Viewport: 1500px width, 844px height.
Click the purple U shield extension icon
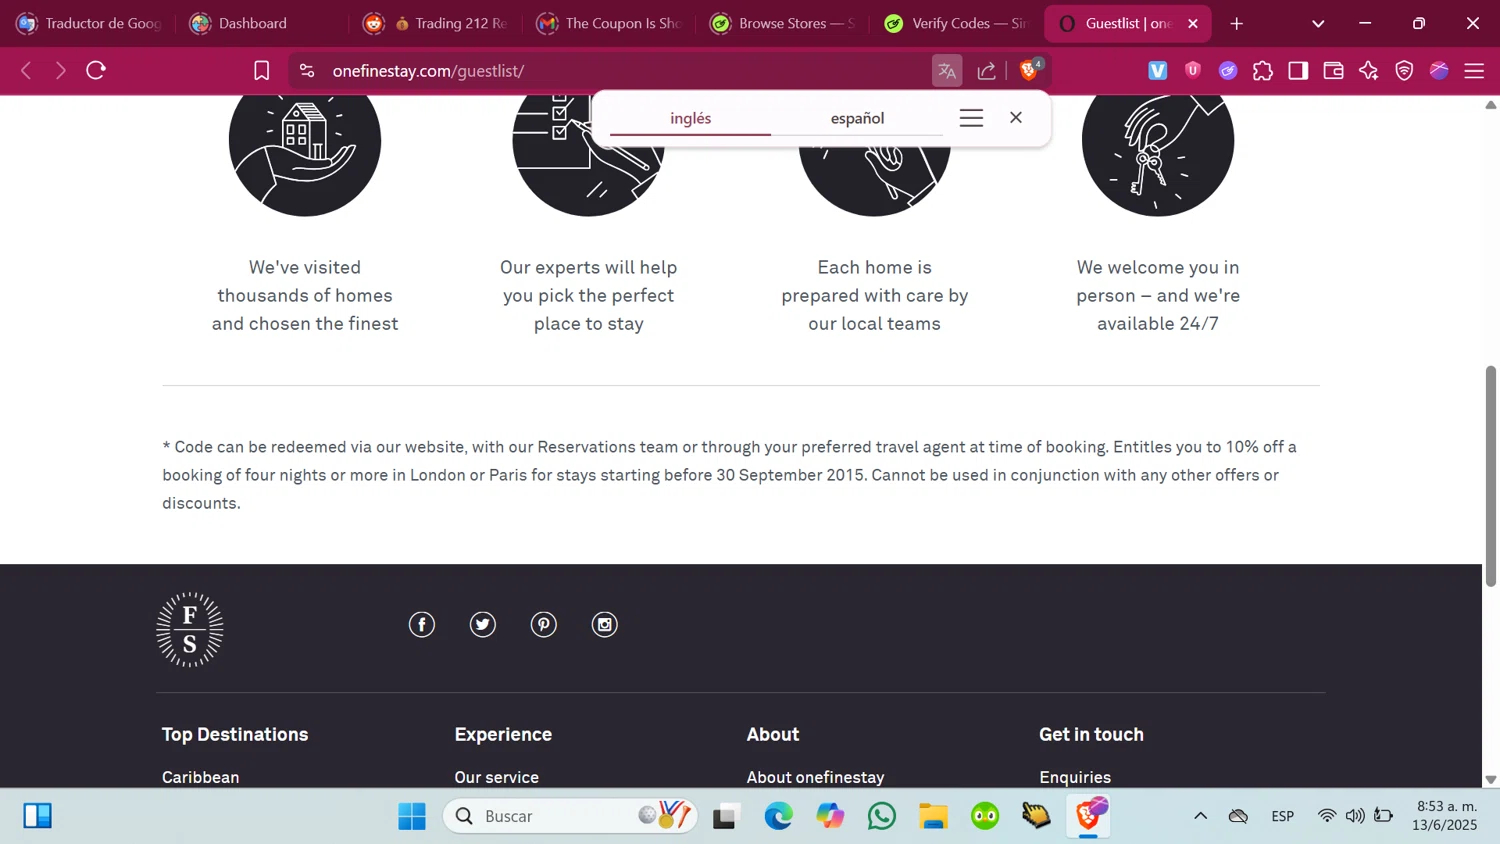[x=1193, y=71]
